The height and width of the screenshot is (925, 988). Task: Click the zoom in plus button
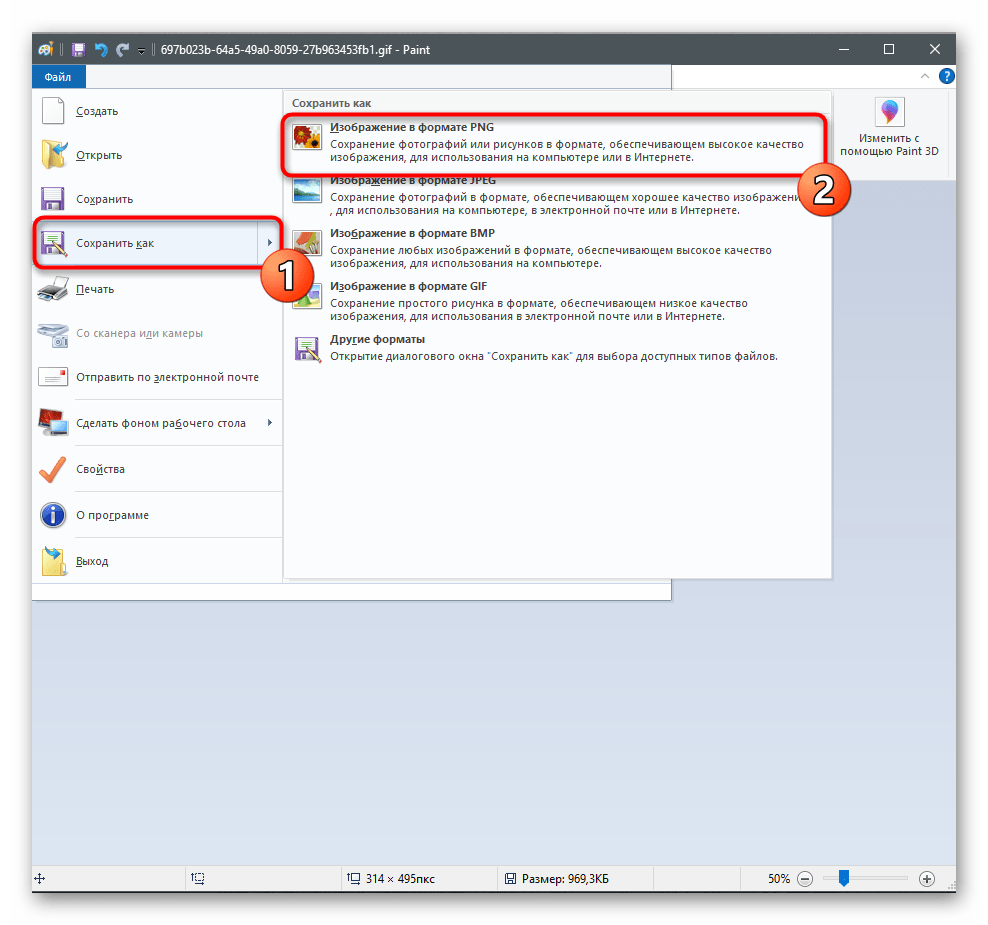pos(926,879)
